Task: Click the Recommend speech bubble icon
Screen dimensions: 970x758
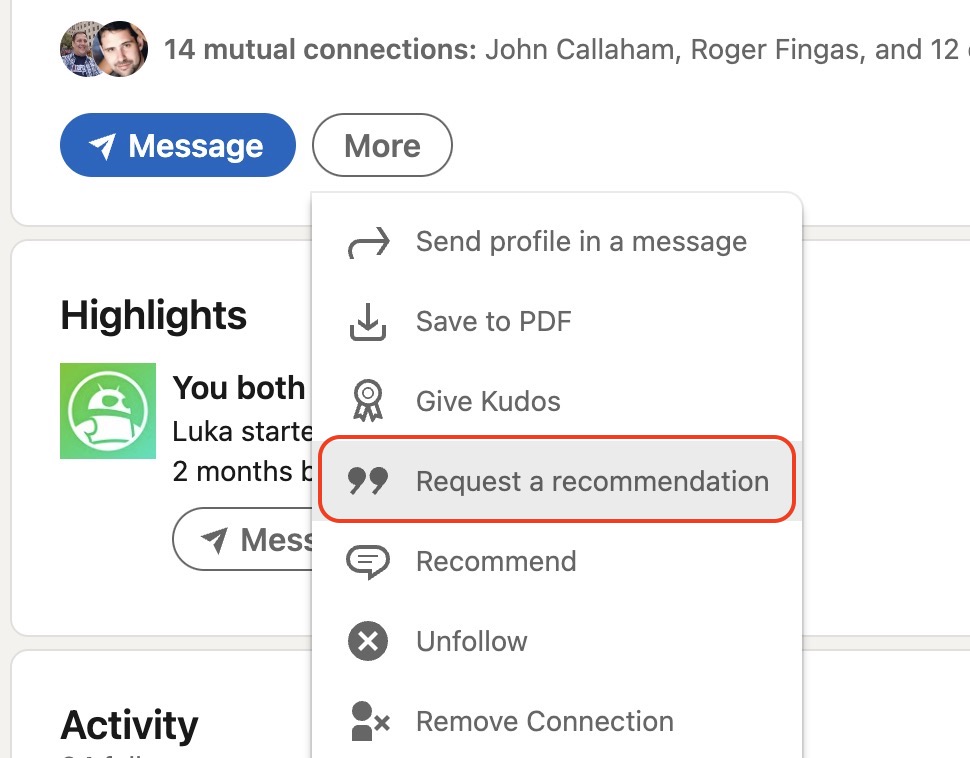Action: 368,562
